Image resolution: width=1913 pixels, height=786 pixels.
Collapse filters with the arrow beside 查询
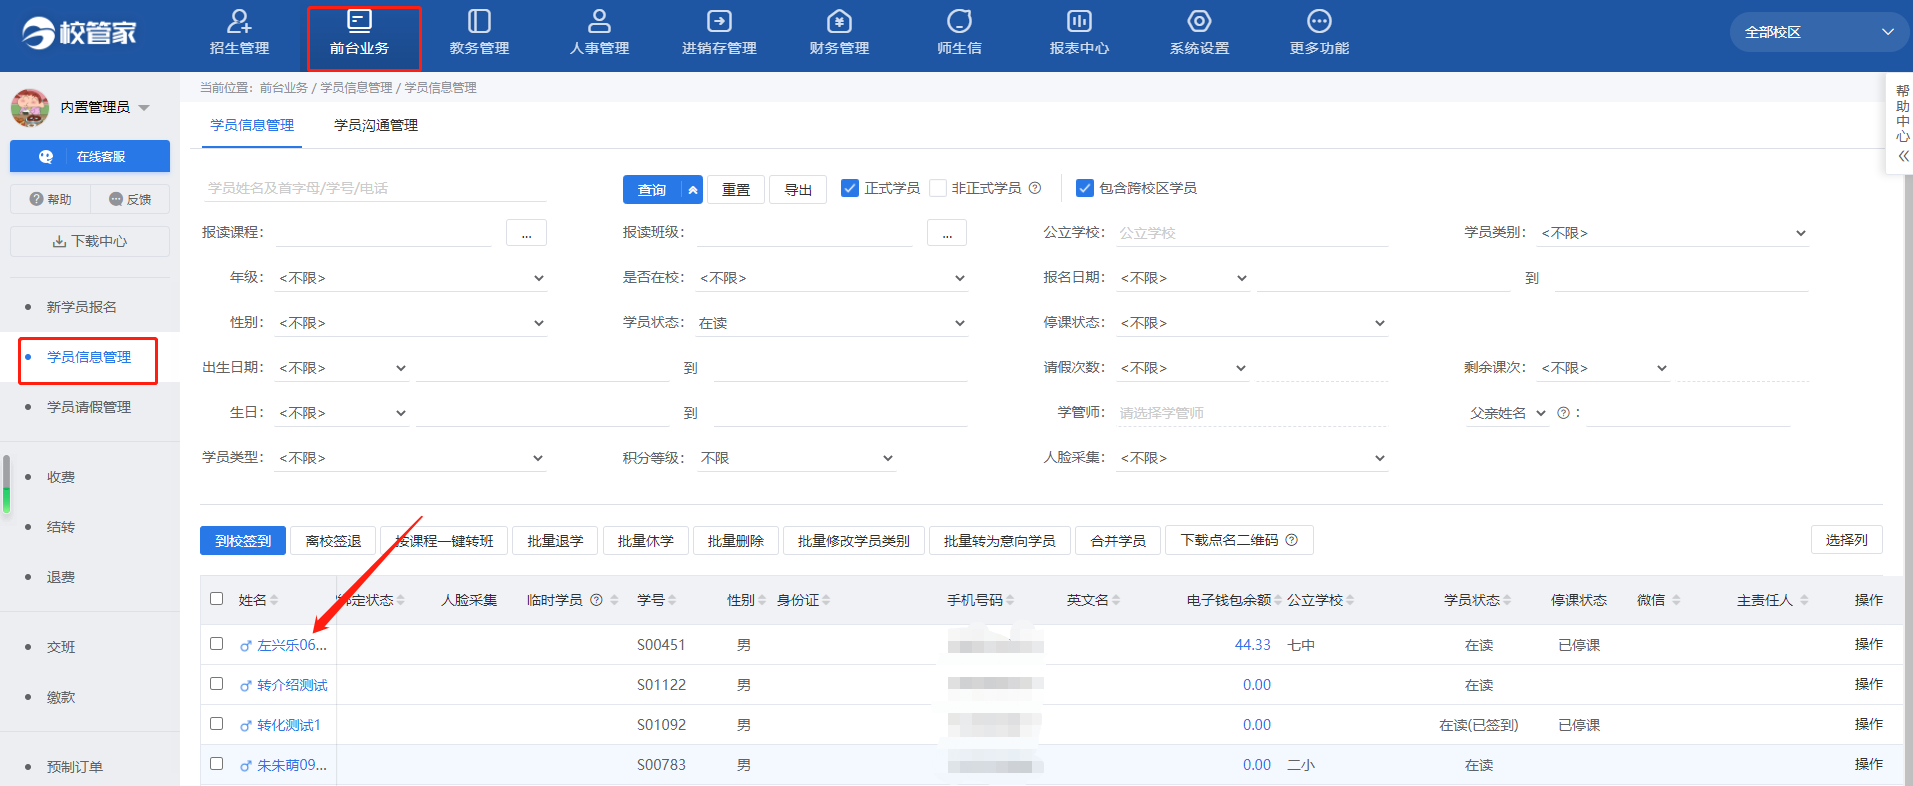(692, 189)
